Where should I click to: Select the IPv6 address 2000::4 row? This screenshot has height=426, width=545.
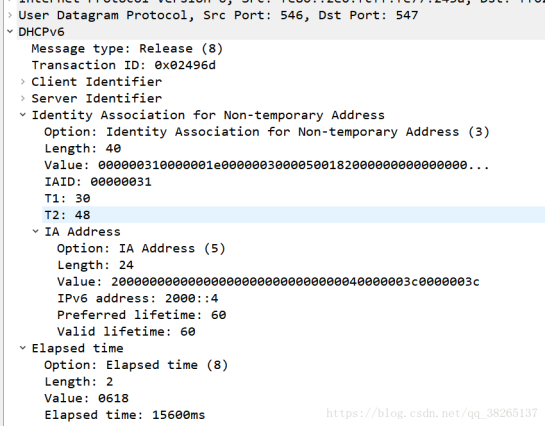[138, 298]
